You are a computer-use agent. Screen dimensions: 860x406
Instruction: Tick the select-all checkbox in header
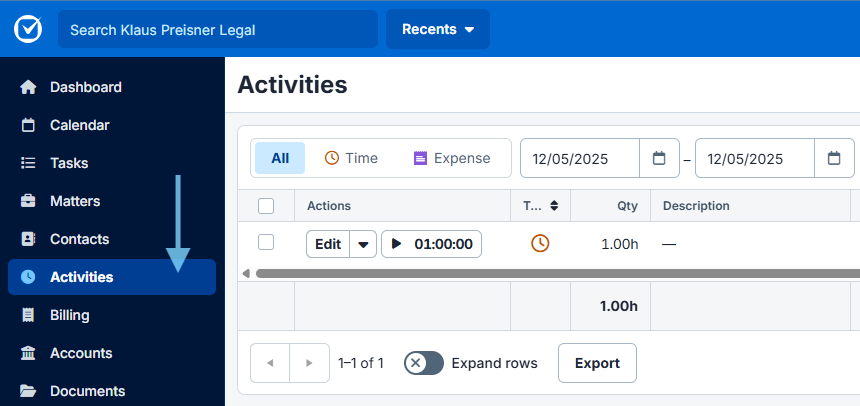(x=266, y=206)
